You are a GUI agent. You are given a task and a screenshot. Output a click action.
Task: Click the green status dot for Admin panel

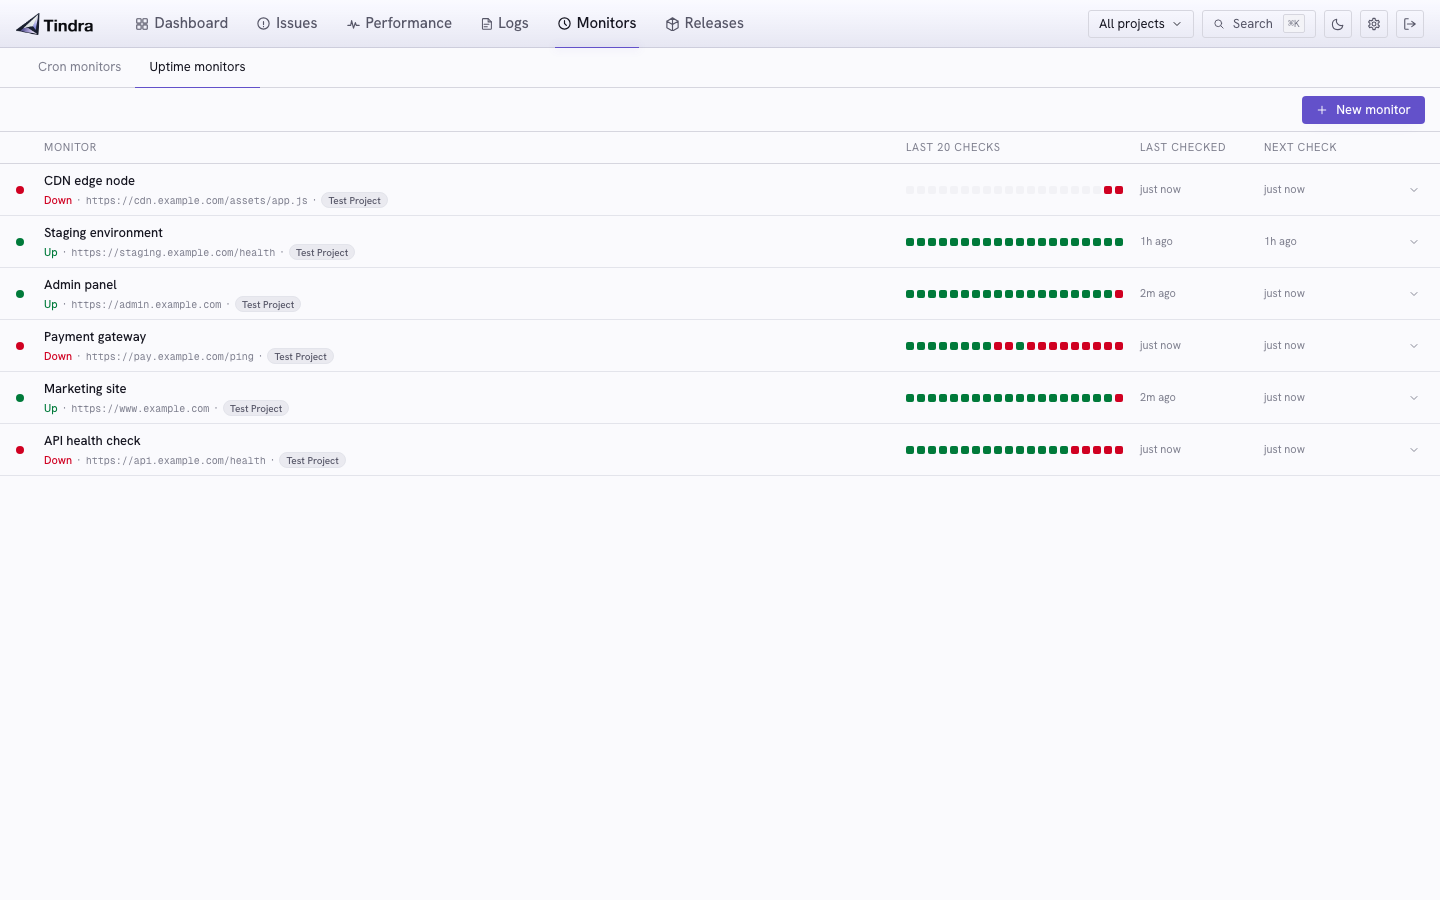point(20,294)
